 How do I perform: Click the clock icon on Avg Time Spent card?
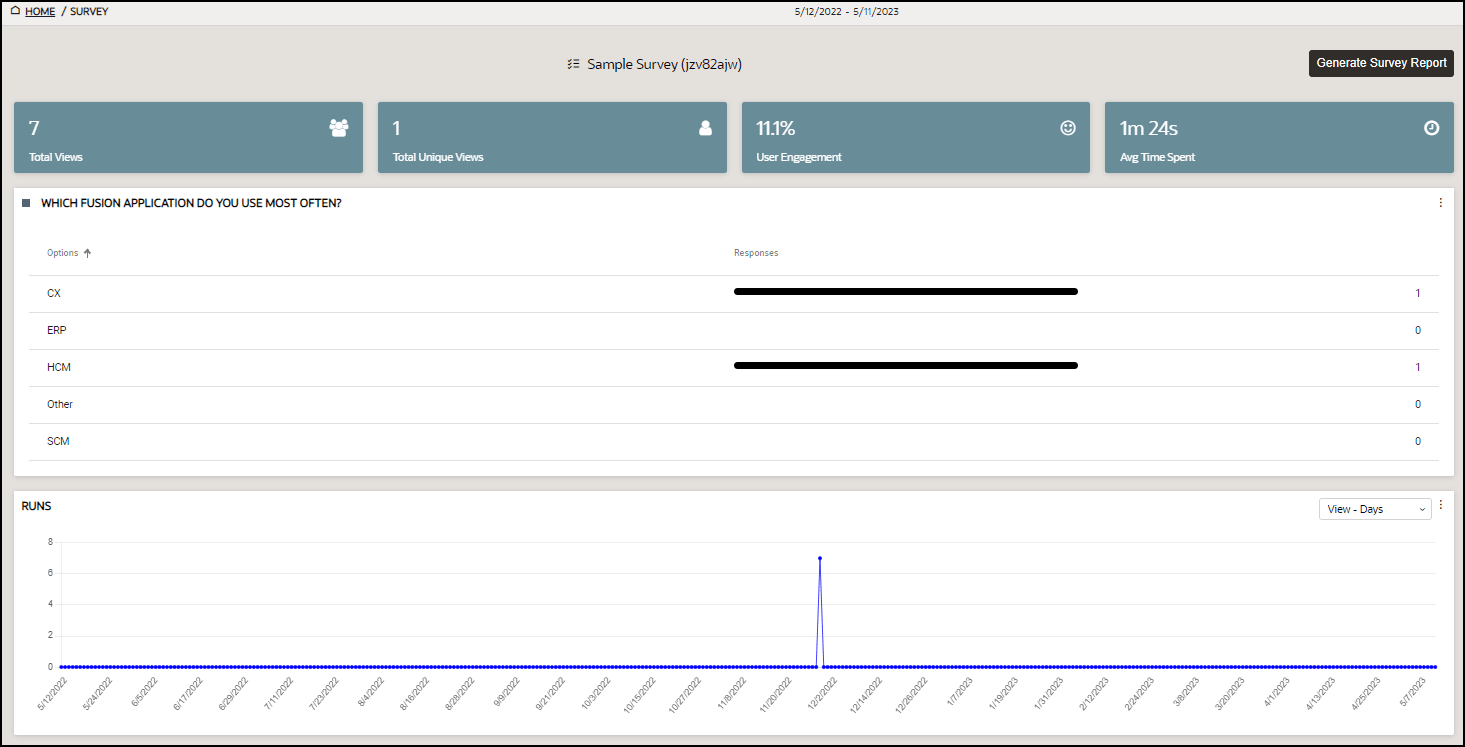[x=1432, y=128]
